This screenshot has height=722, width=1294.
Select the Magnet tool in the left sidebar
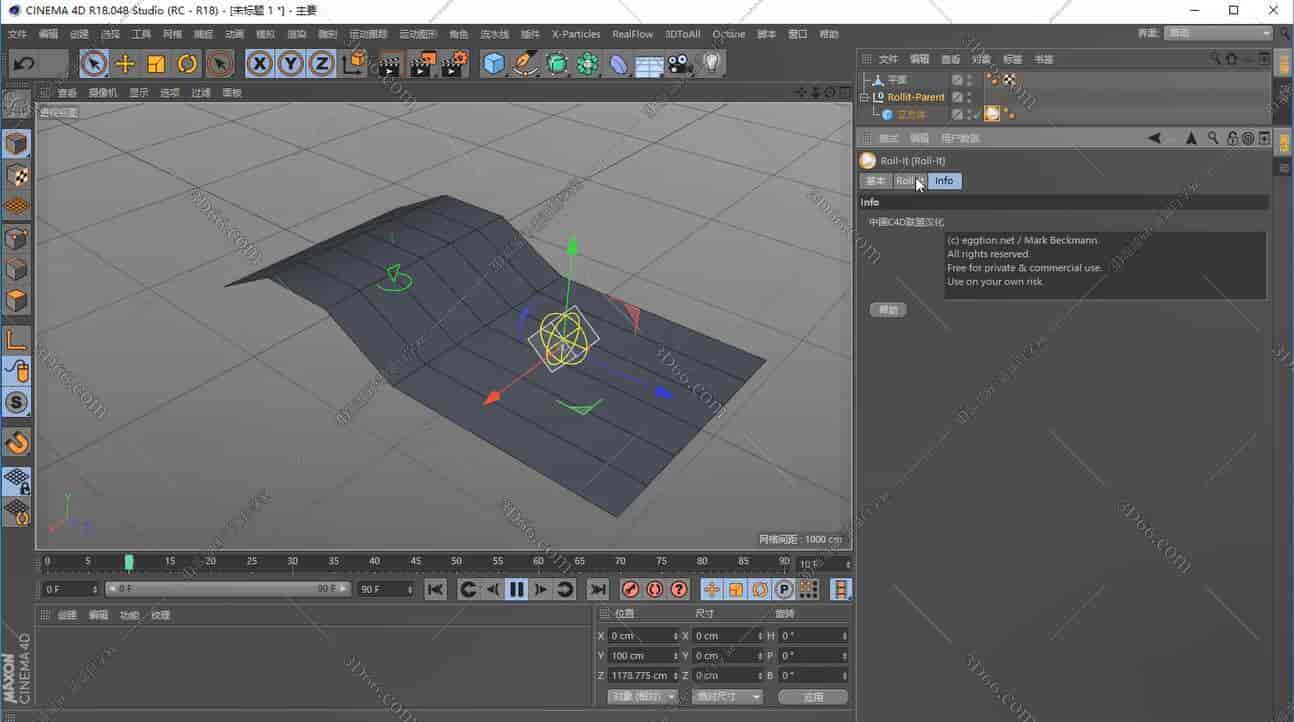[16, 443]
